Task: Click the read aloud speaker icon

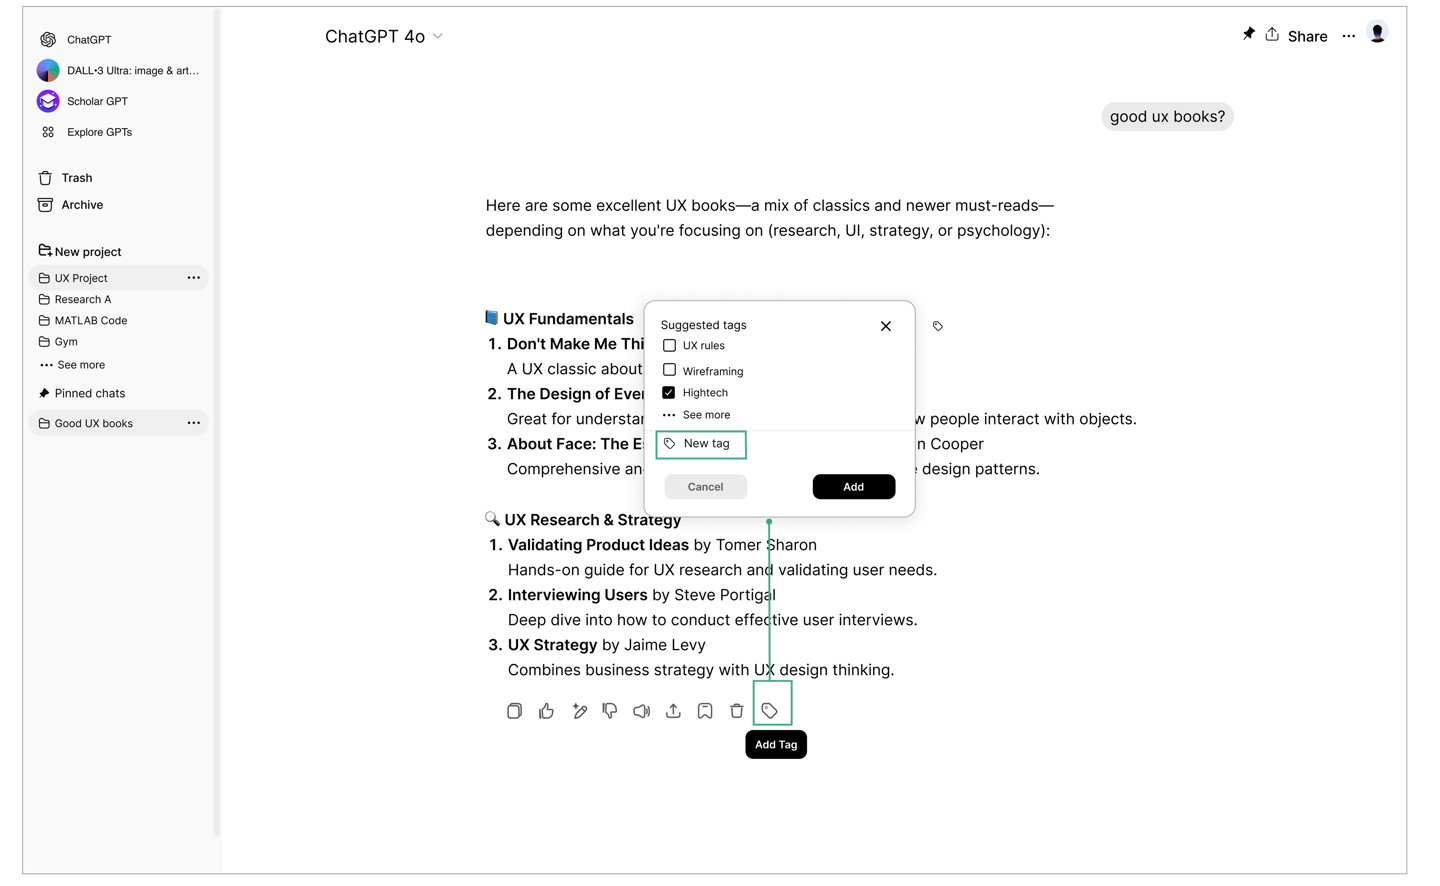Action: point(642,711)
